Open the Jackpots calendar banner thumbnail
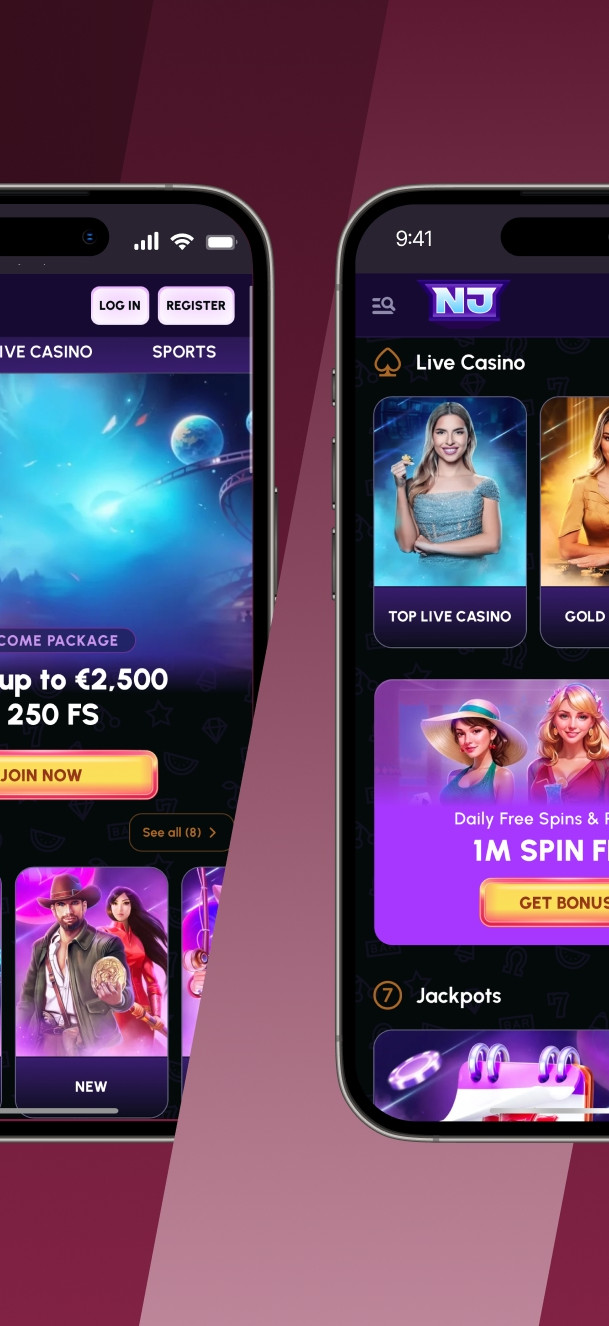Image resolution: width=609 pixels, height=1326 pixels. click(x=491, y=1075)
